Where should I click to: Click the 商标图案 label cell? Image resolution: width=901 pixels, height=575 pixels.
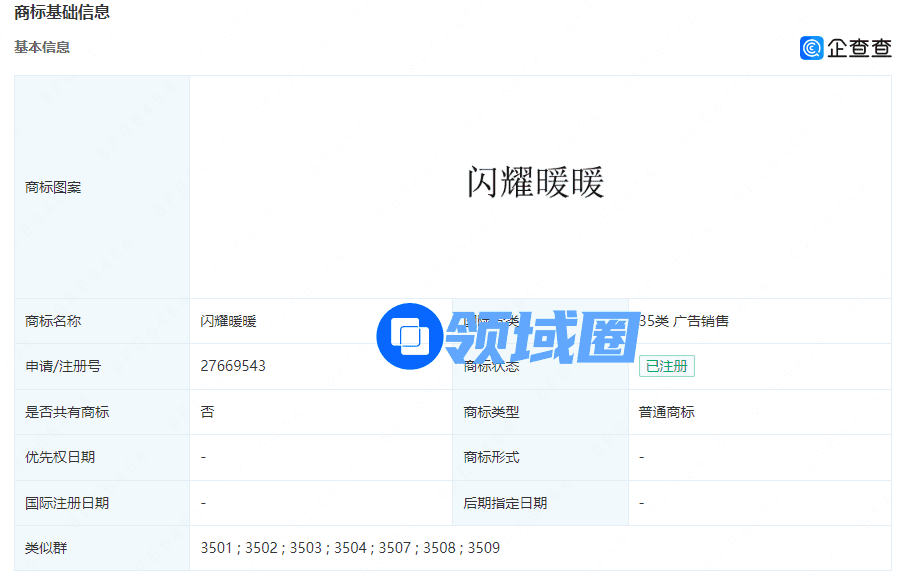(x=53, y=187)
